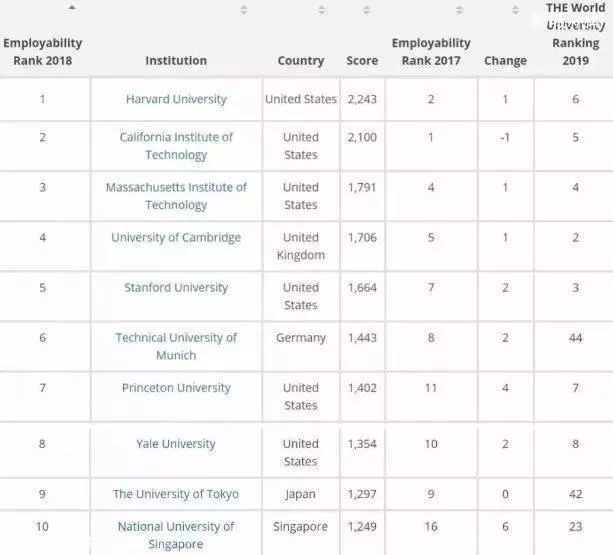Select the score 1,402 cell
The width and height of the screenshot is (613, 555).
point(362,388)
